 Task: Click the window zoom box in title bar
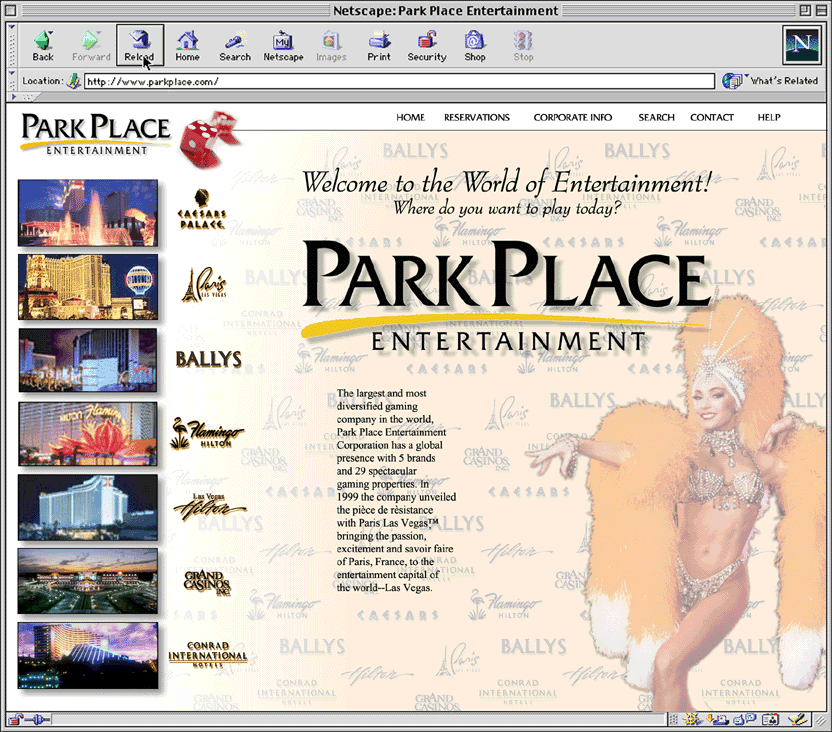point(805,10)
